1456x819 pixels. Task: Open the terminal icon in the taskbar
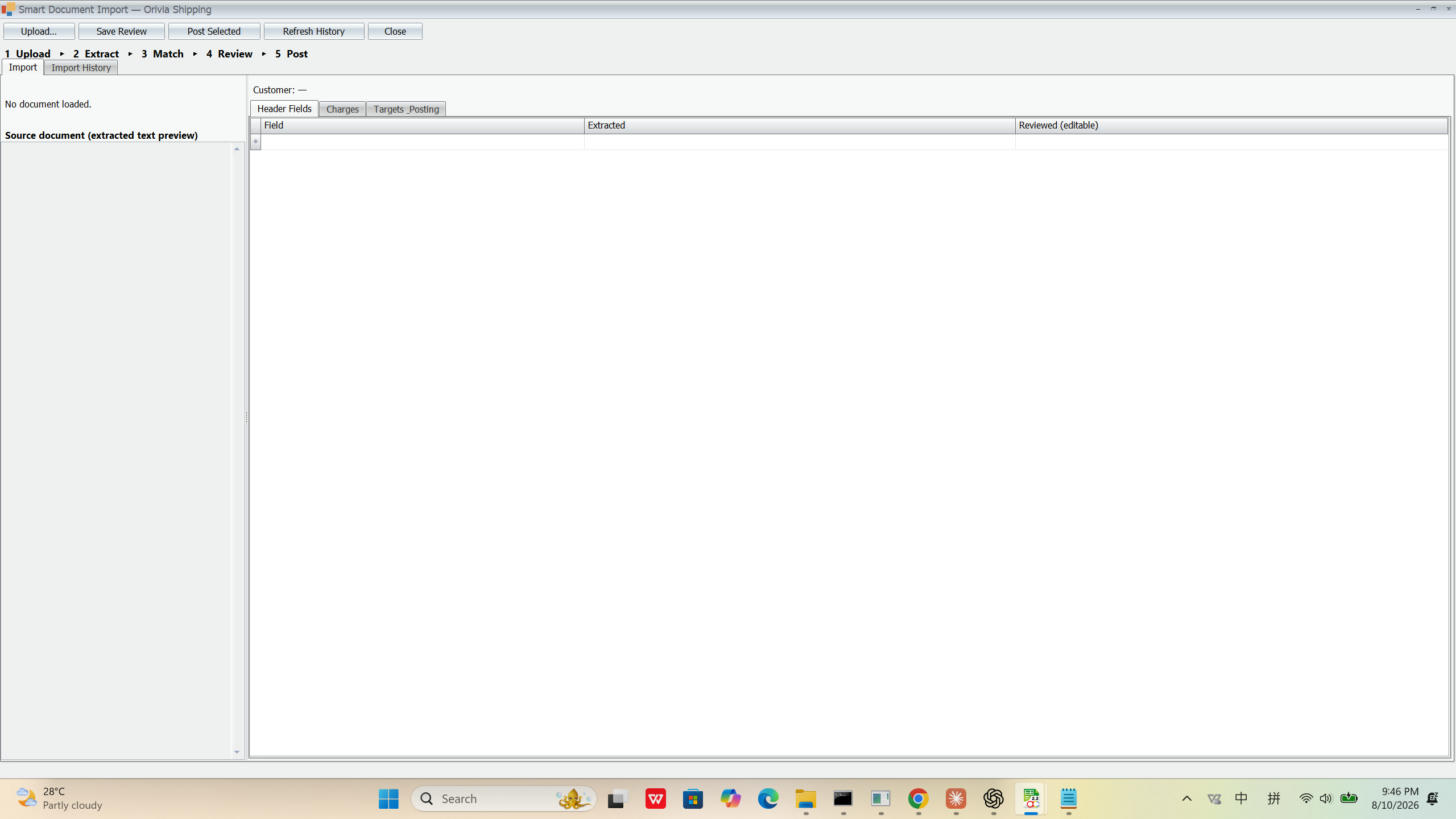coord(843,798)
